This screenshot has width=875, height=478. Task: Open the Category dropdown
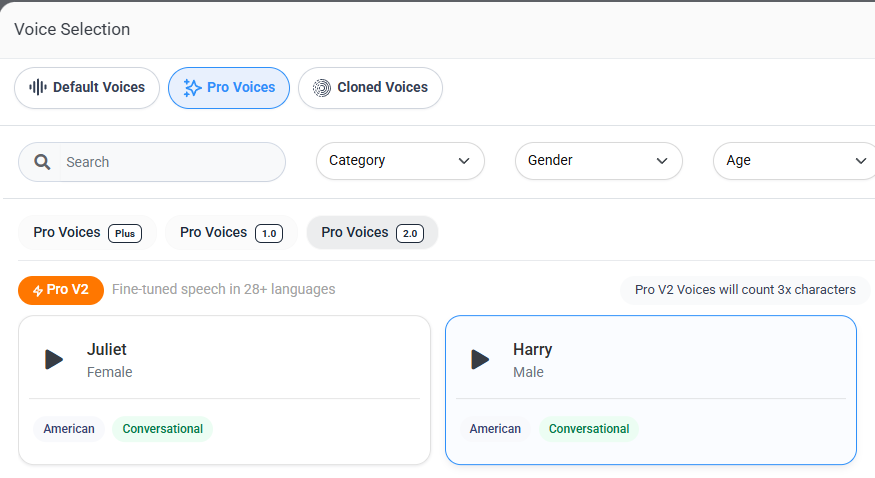pyautogui.click(x=400, y=161)
